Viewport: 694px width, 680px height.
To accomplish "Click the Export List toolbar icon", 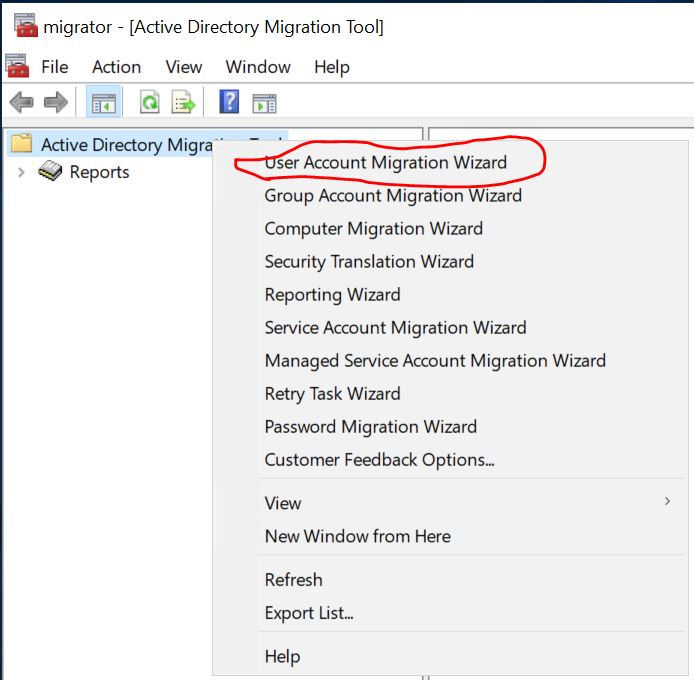I will [x=183, y=102].
